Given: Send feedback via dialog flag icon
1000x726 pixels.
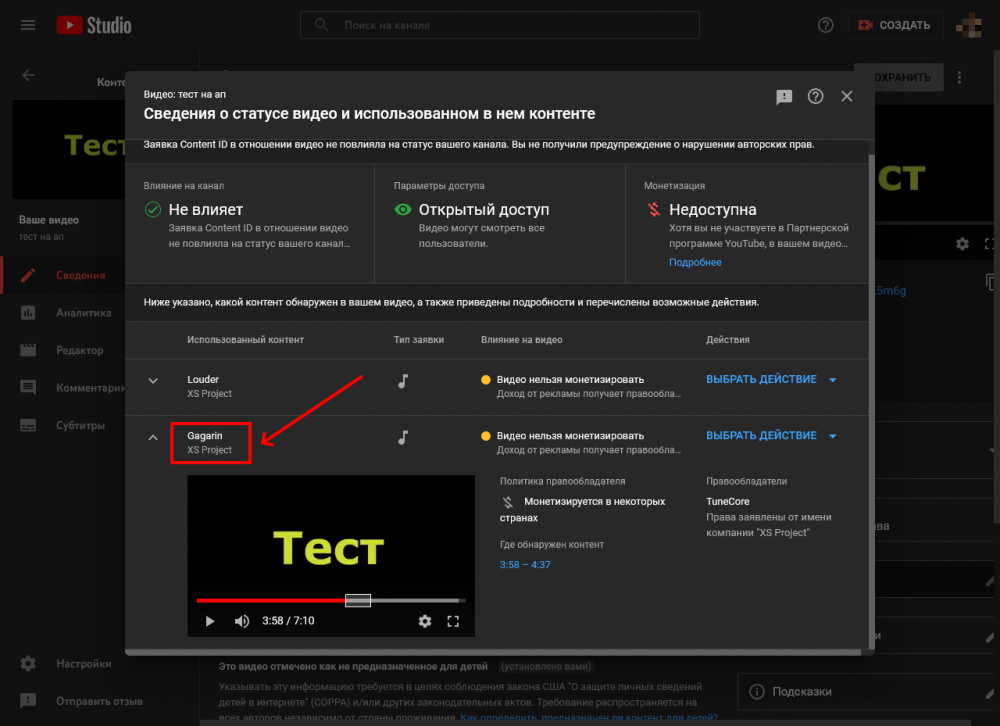Looking at the screenshot, I should 784,96.
